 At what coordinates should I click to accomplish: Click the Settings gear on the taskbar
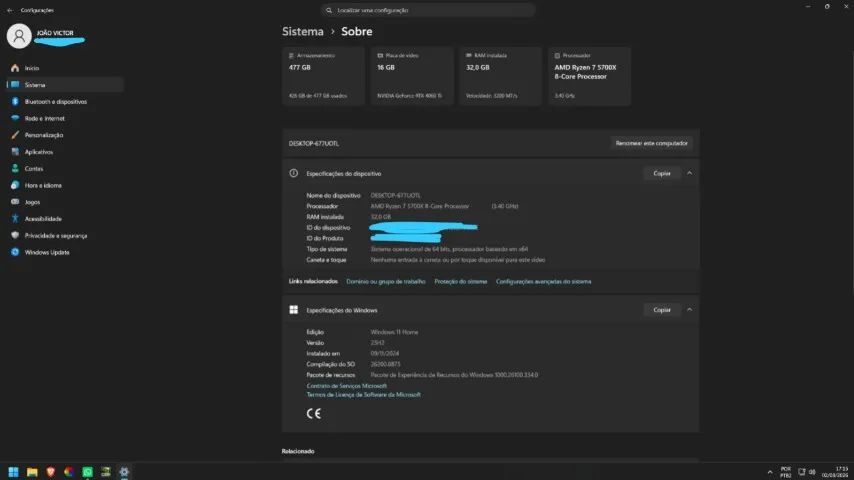124,472
